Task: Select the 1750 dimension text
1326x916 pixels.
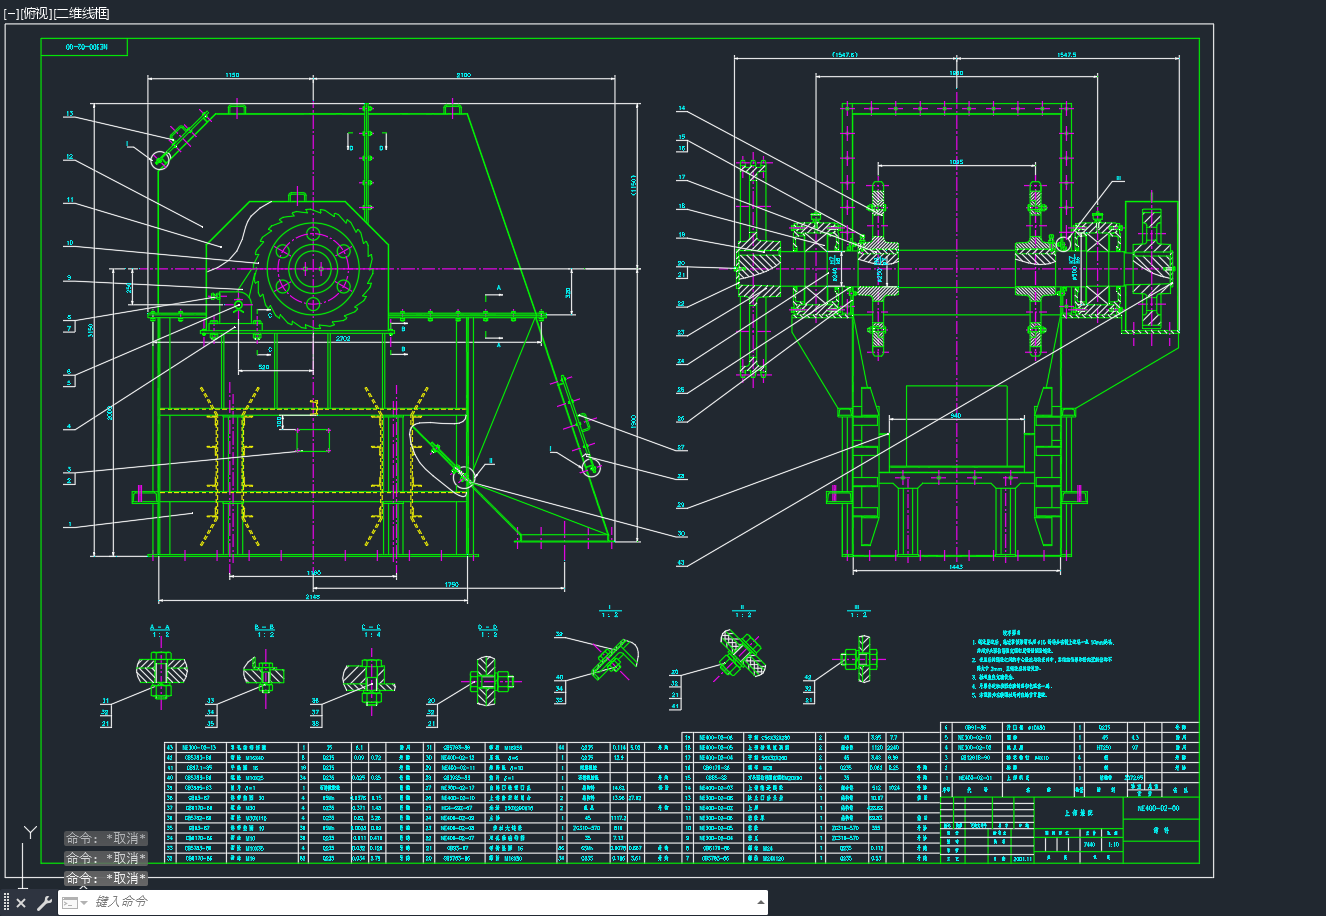Action: 451,584
